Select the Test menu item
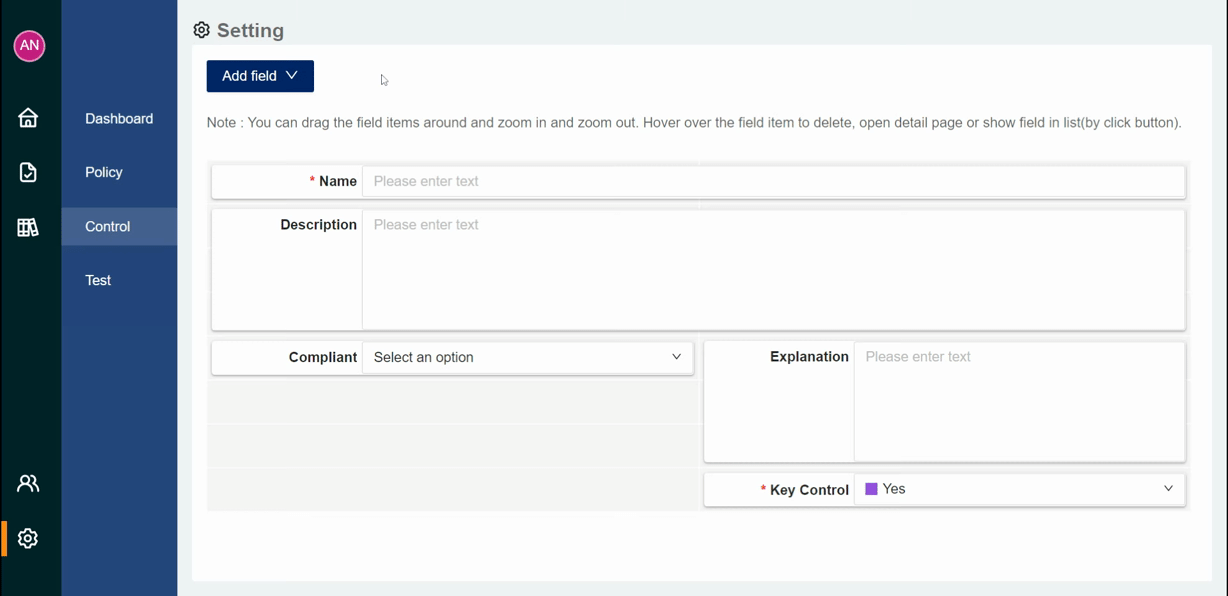 coord(98,280)
